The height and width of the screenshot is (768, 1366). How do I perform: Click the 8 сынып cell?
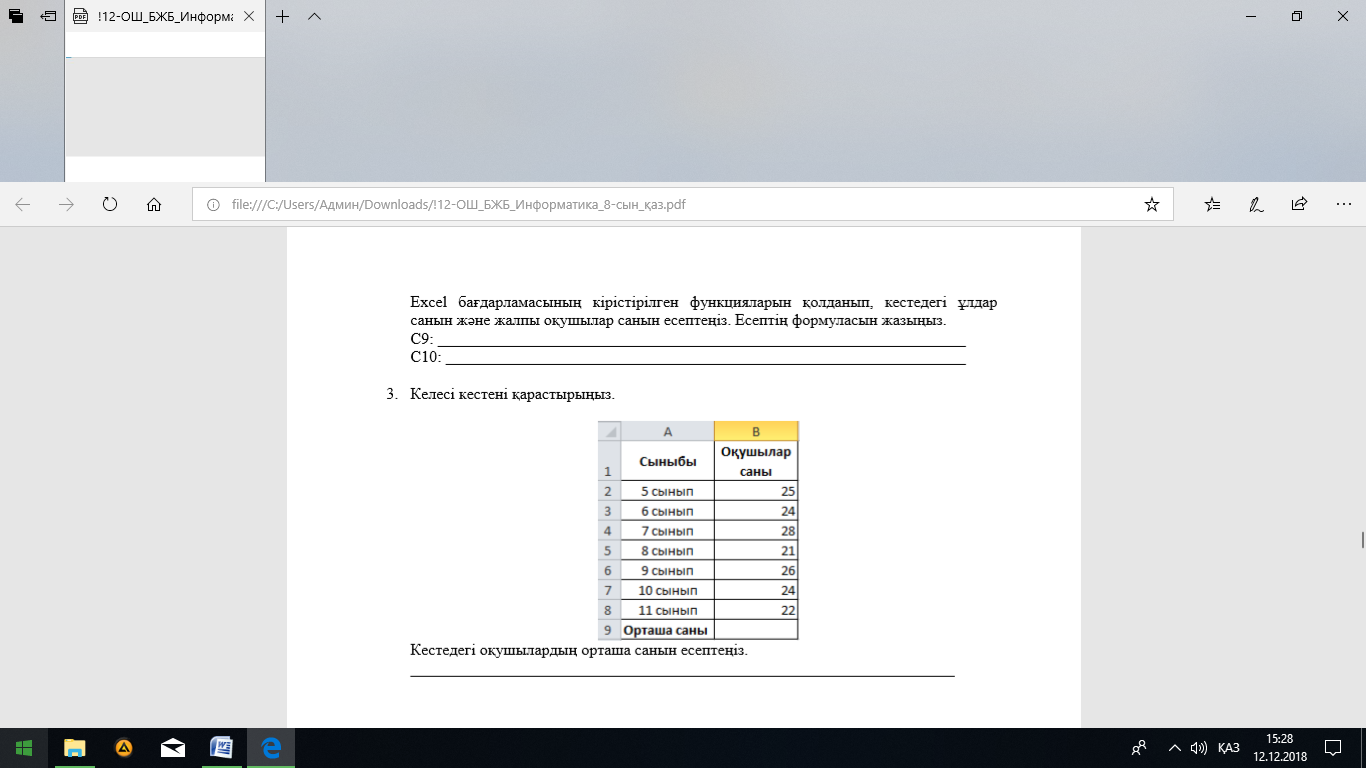coord(667,551)
